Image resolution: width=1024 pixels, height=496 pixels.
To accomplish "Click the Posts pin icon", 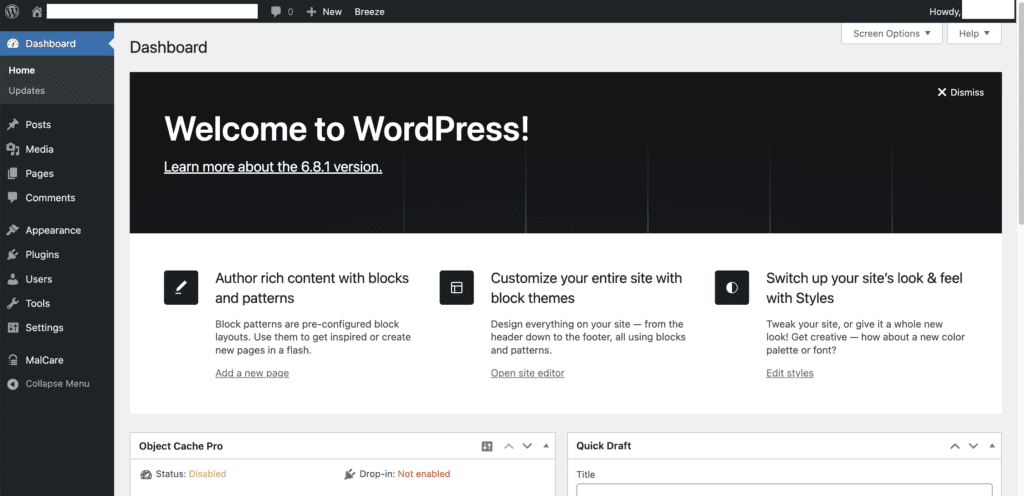I will tap(12, 125).
